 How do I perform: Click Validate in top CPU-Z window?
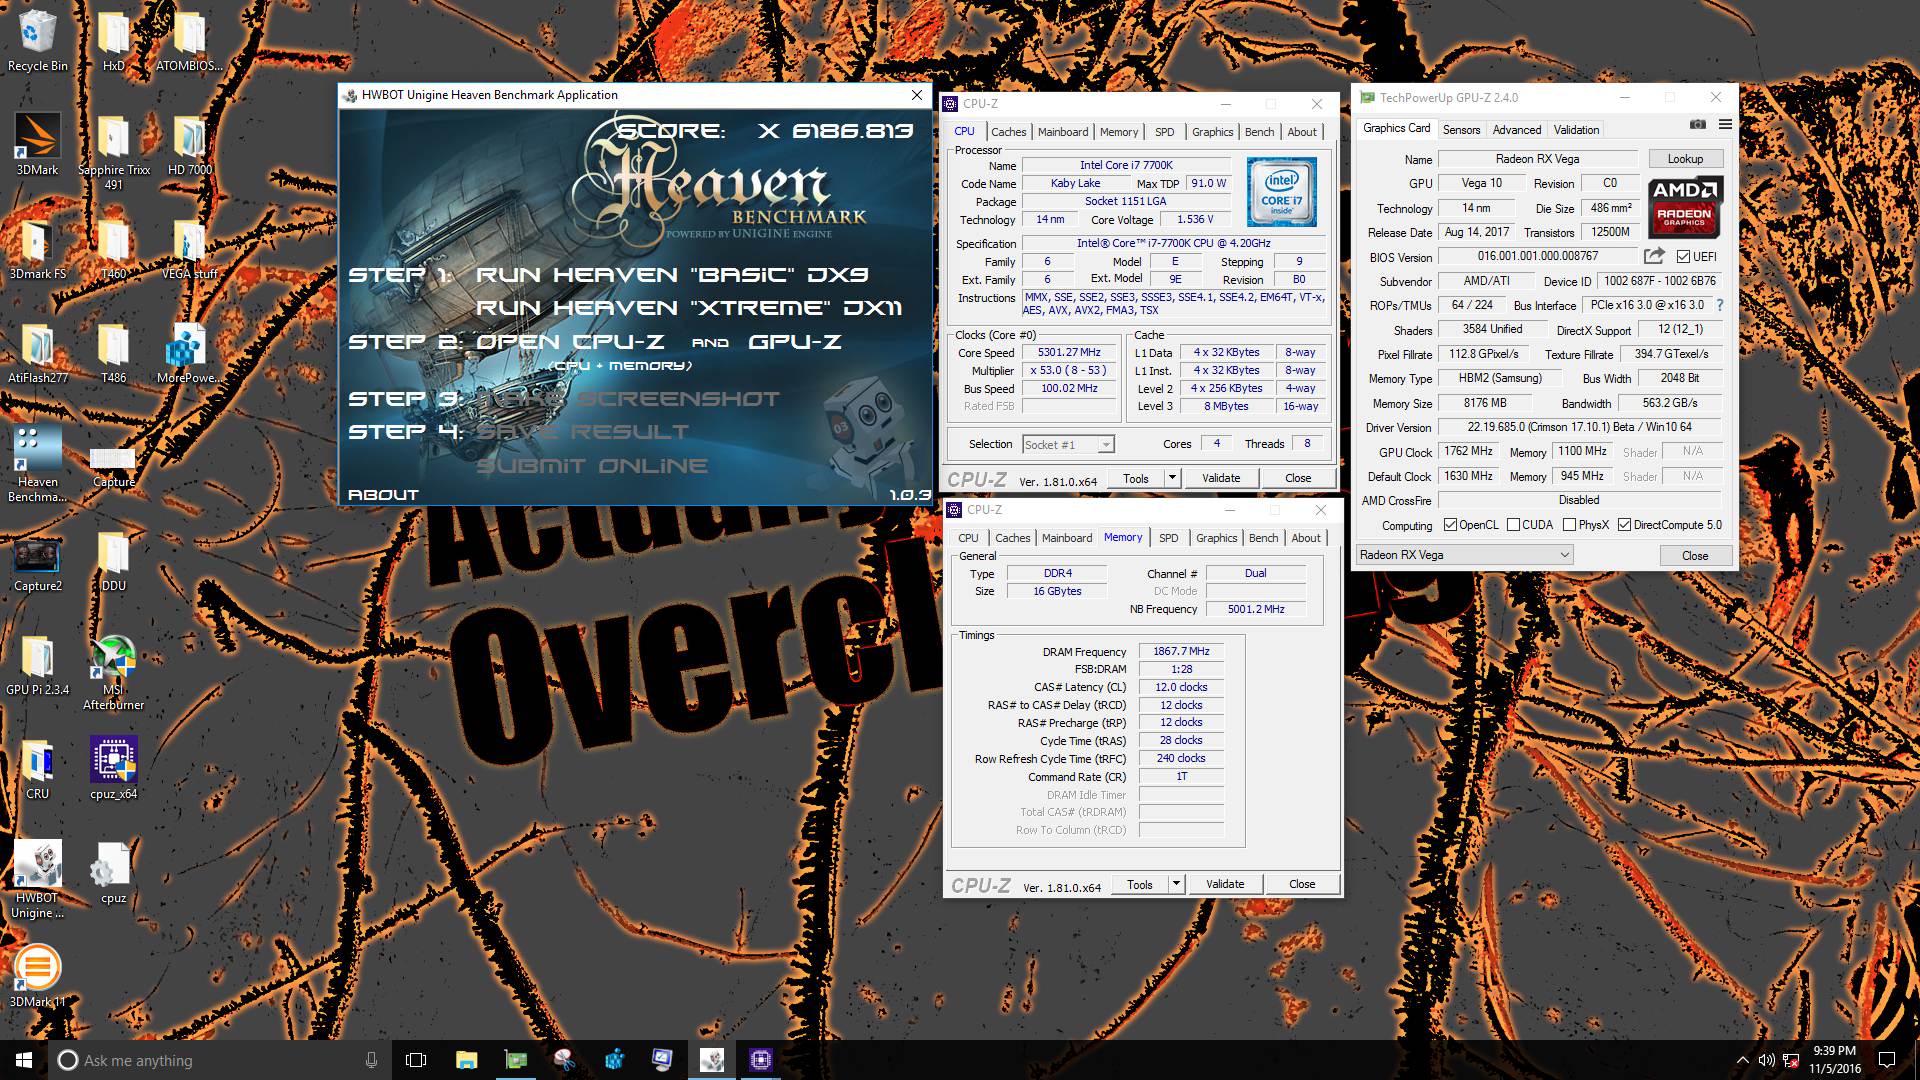coord(1220,478)
